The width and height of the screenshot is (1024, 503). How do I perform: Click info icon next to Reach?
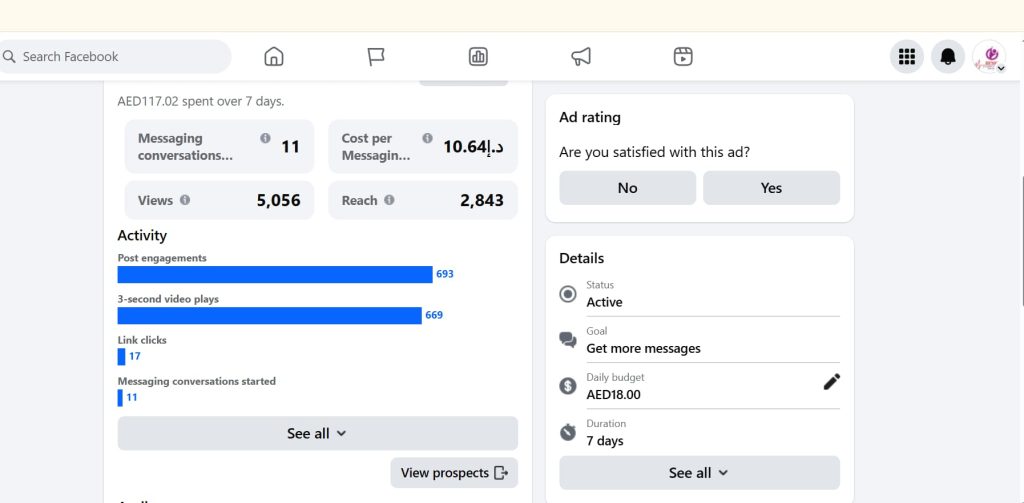[389, 200]
